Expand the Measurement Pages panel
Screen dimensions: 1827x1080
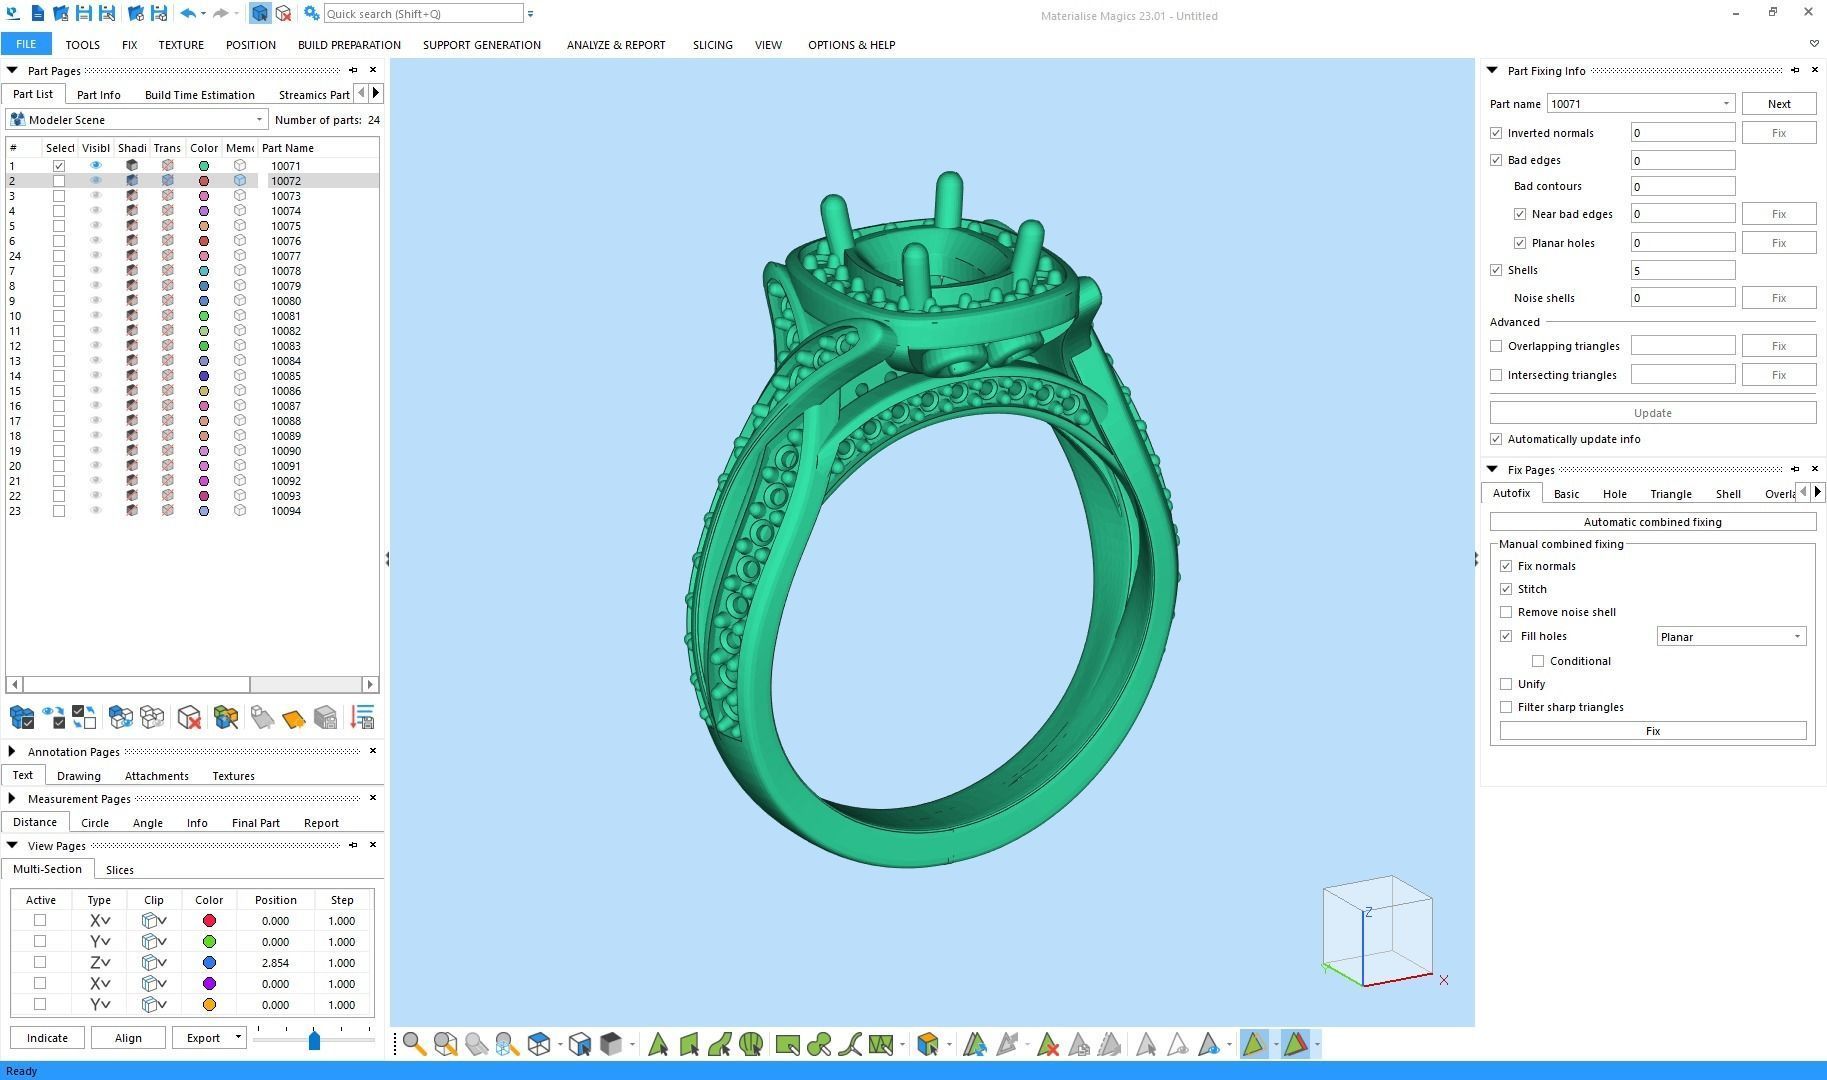[12, 799]
